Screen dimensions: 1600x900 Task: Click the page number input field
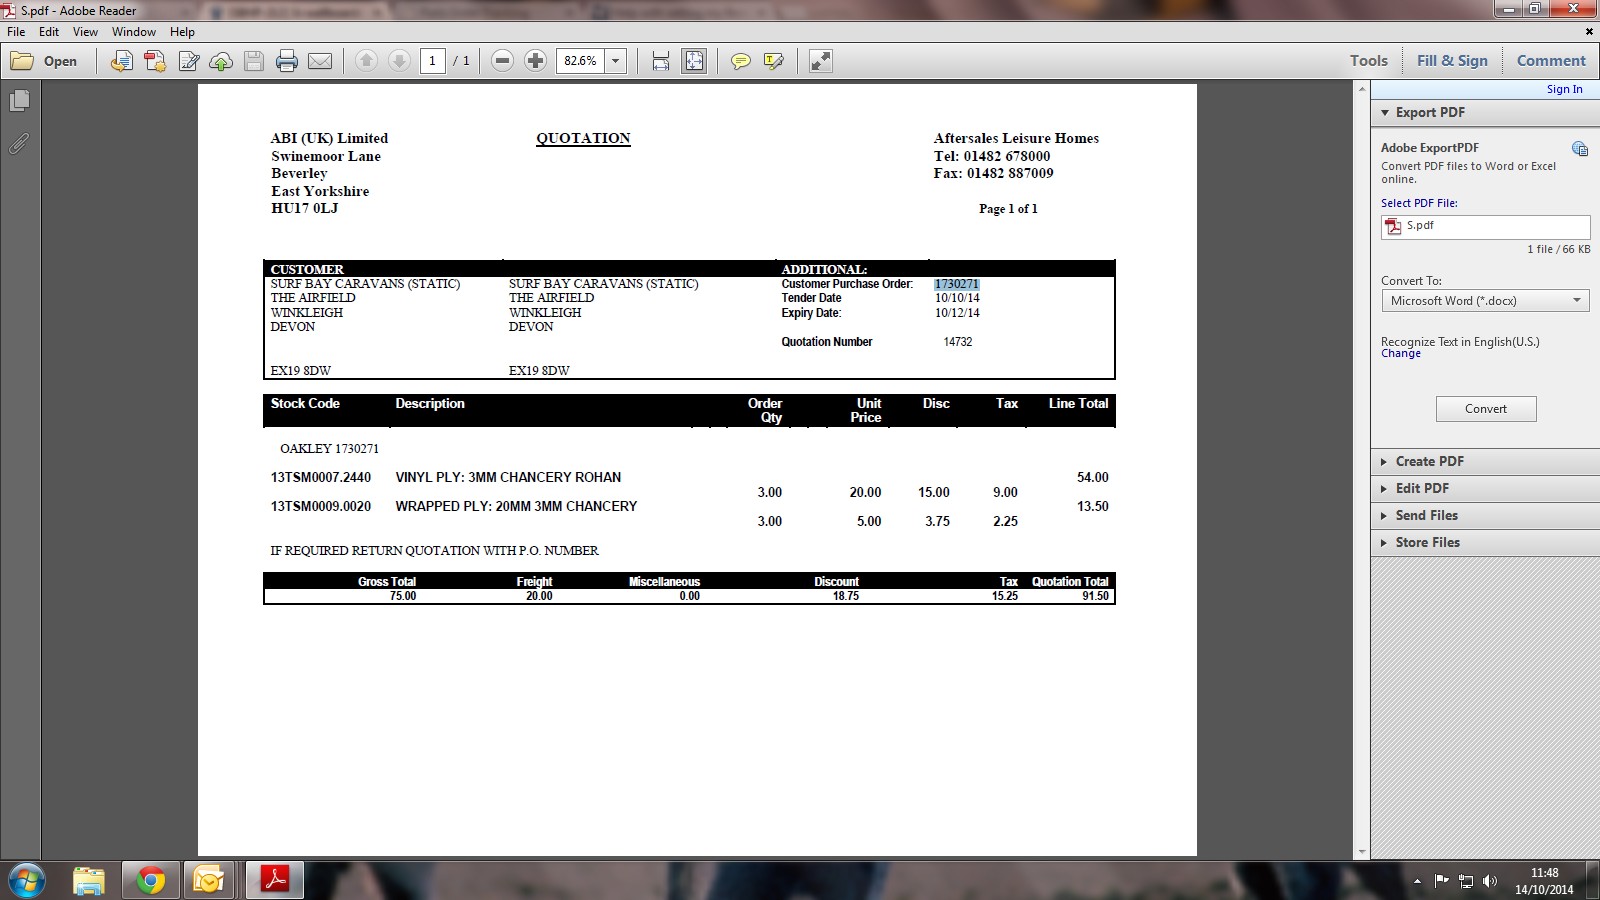(x=432, y=61)
